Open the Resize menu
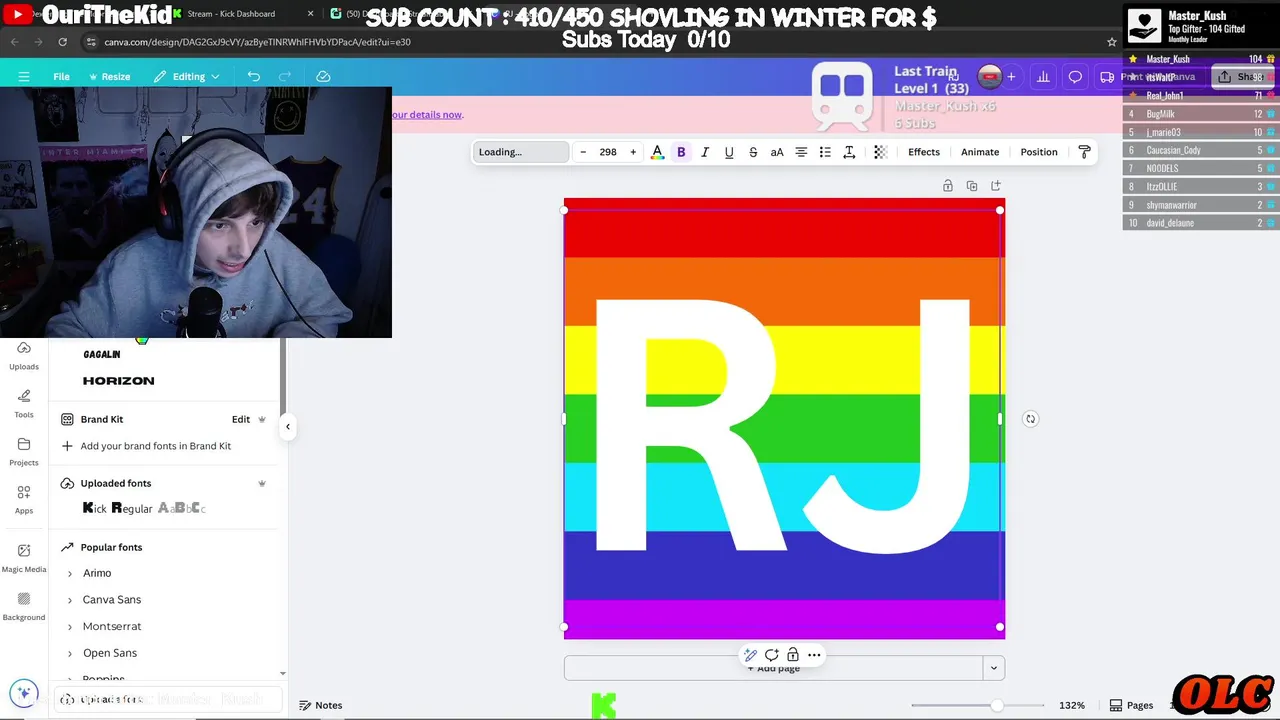 (109, 76)
